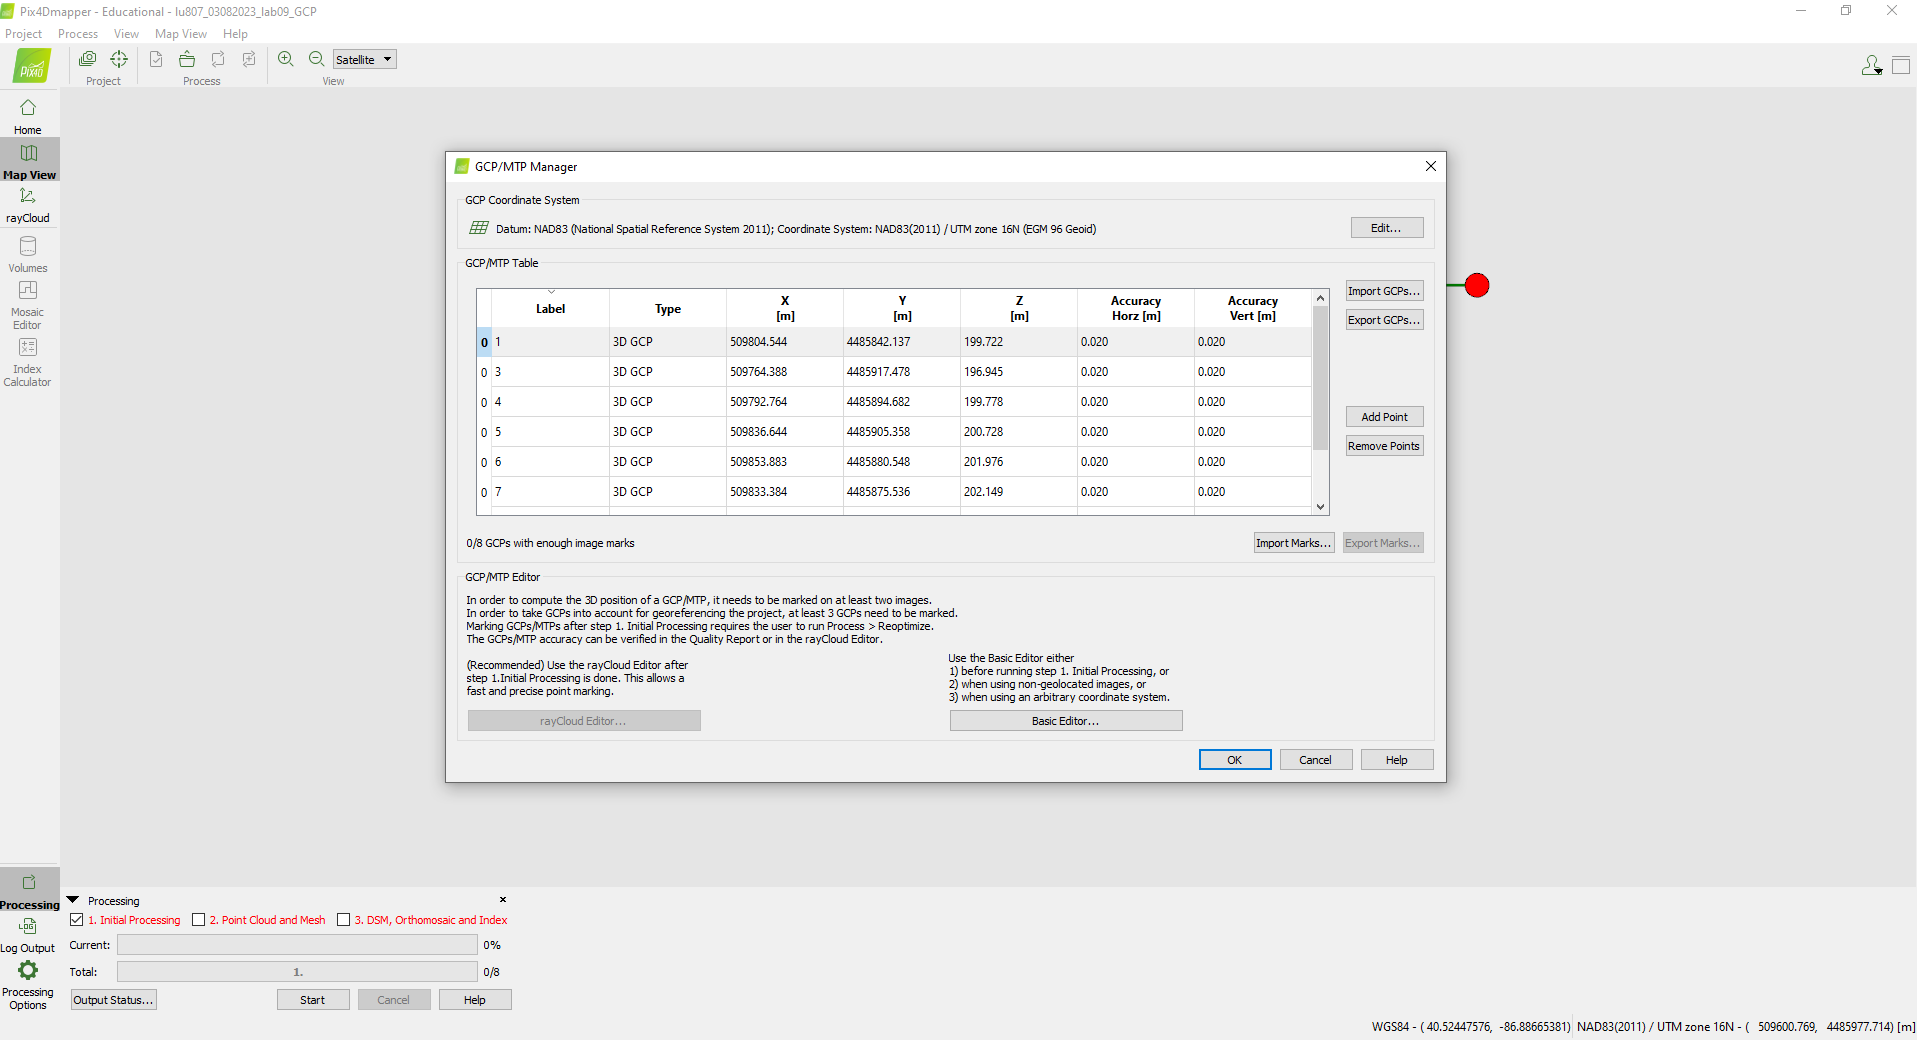The height and width of the screenshot is (1040, 1917).
Task: Click the Total progress bar
Action: pos(297,972)
